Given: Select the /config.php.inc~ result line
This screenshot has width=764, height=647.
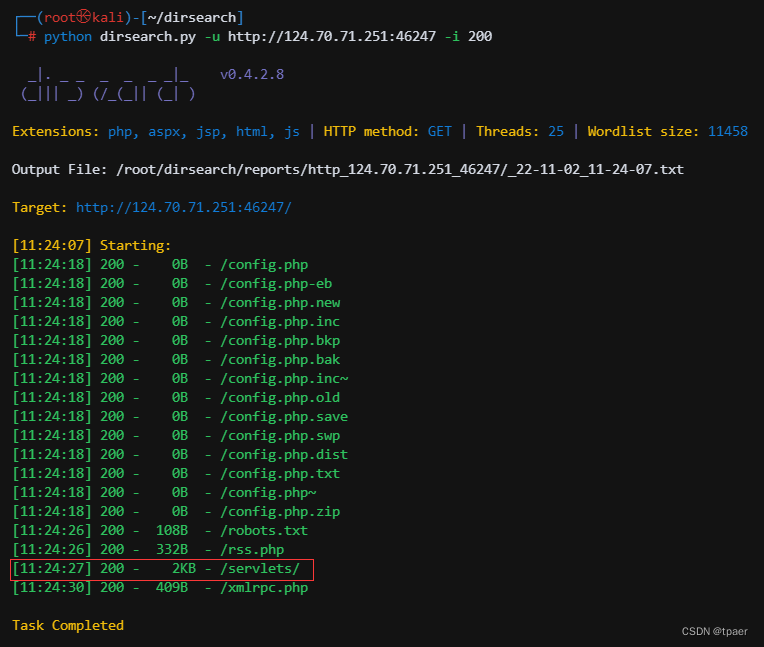Looking at the screenshot, I should 180,379.
